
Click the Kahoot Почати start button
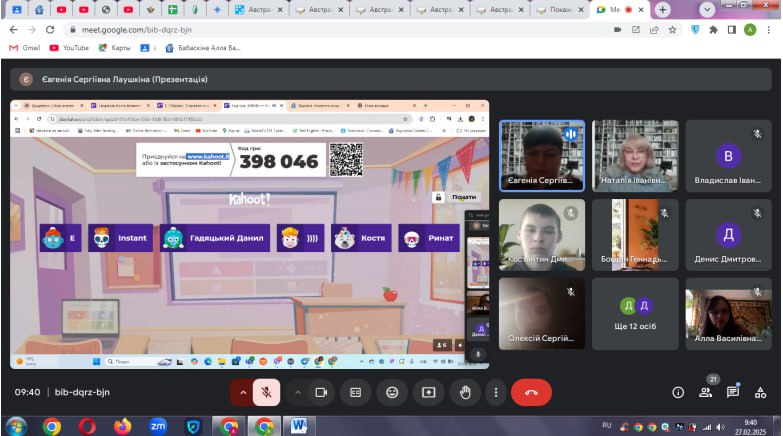click(464, 197)
